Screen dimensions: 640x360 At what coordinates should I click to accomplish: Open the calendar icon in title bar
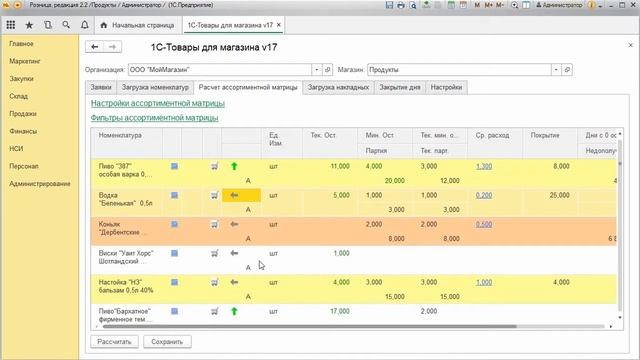tap(463, 5)
